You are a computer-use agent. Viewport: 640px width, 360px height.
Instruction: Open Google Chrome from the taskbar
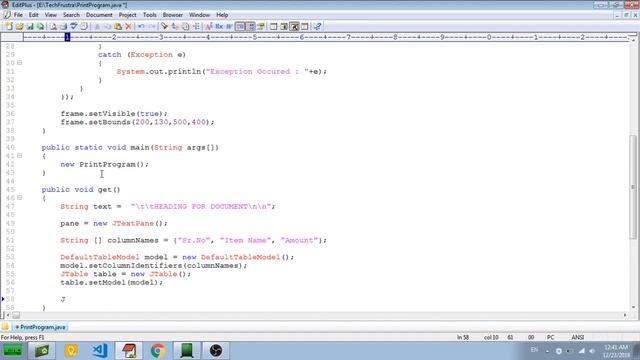[158, 351]
